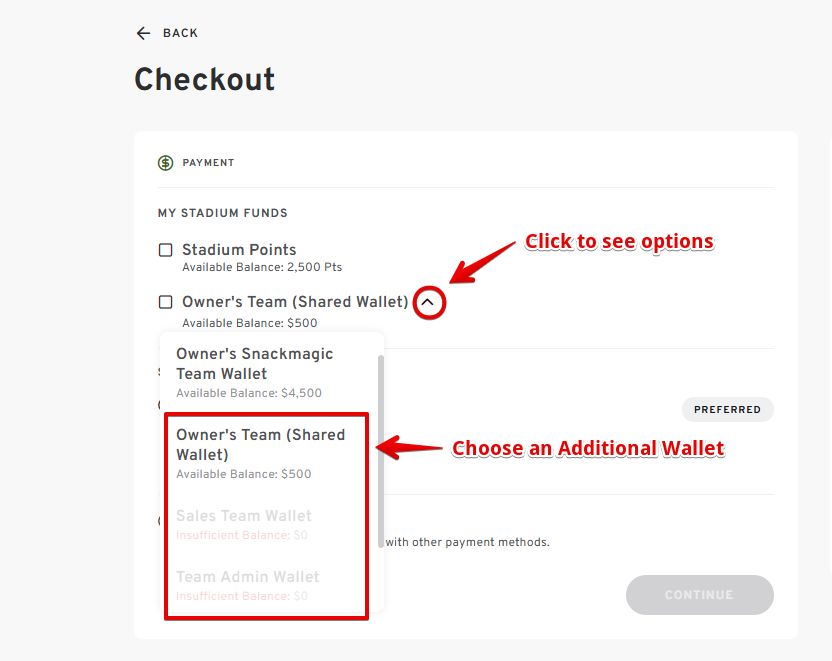Click the MY STADIUM FUNDS heading

point(223,213)
